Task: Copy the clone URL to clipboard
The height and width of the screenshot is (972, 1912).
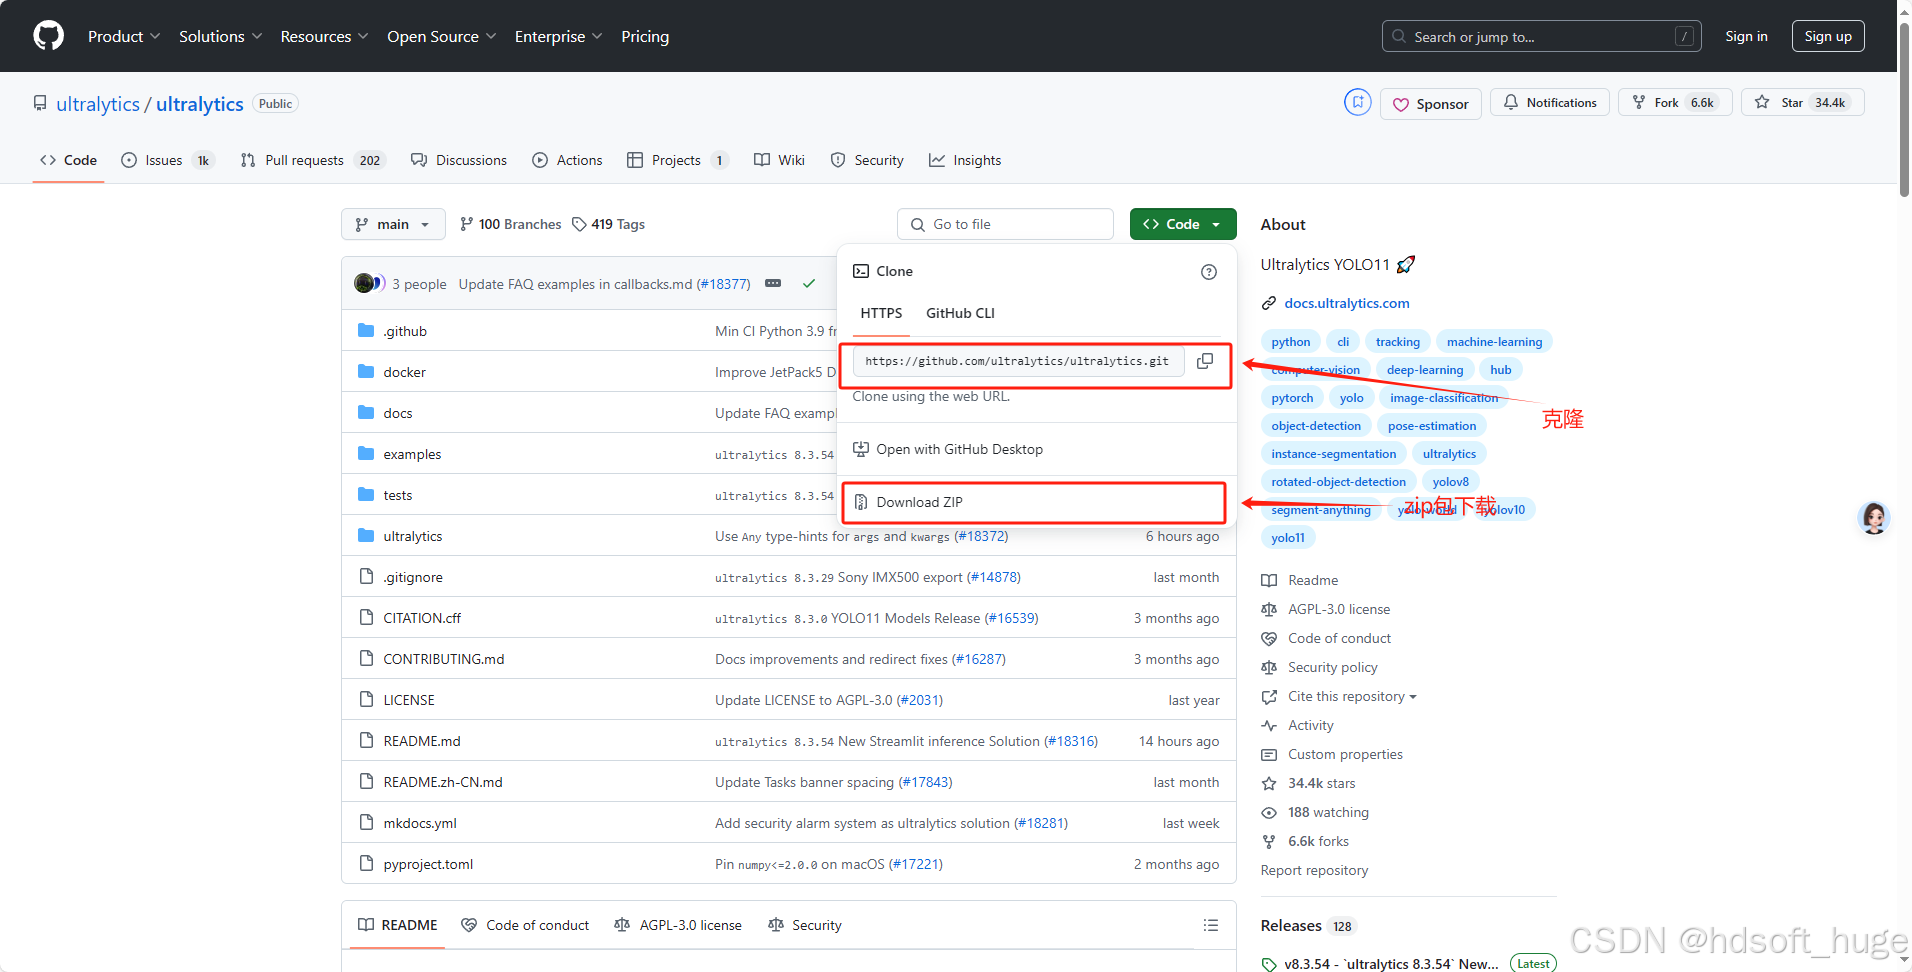Action: [x=1205, y=361]
